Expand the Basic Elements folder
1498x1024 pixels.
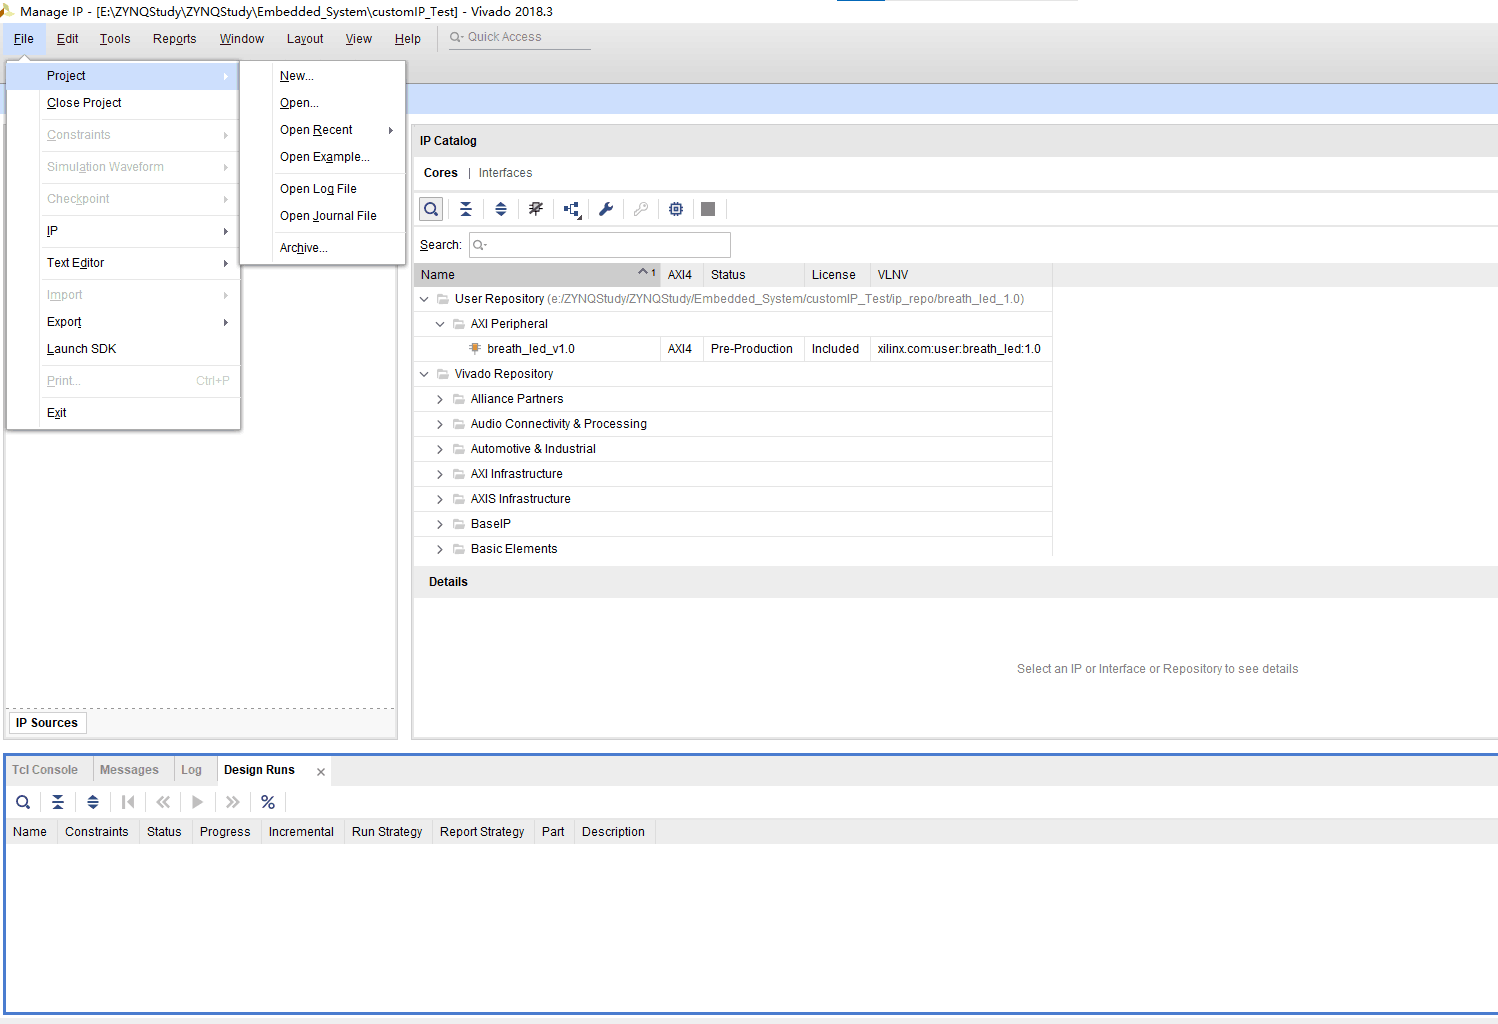pyautogui.click(x=440, y=549)
